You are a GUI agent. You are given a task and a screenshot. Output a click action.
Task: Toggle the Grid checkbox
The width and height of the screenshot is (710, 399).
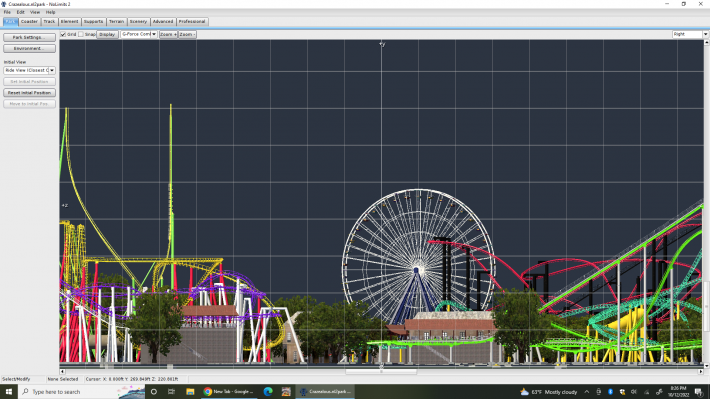(x=63, y=34)
